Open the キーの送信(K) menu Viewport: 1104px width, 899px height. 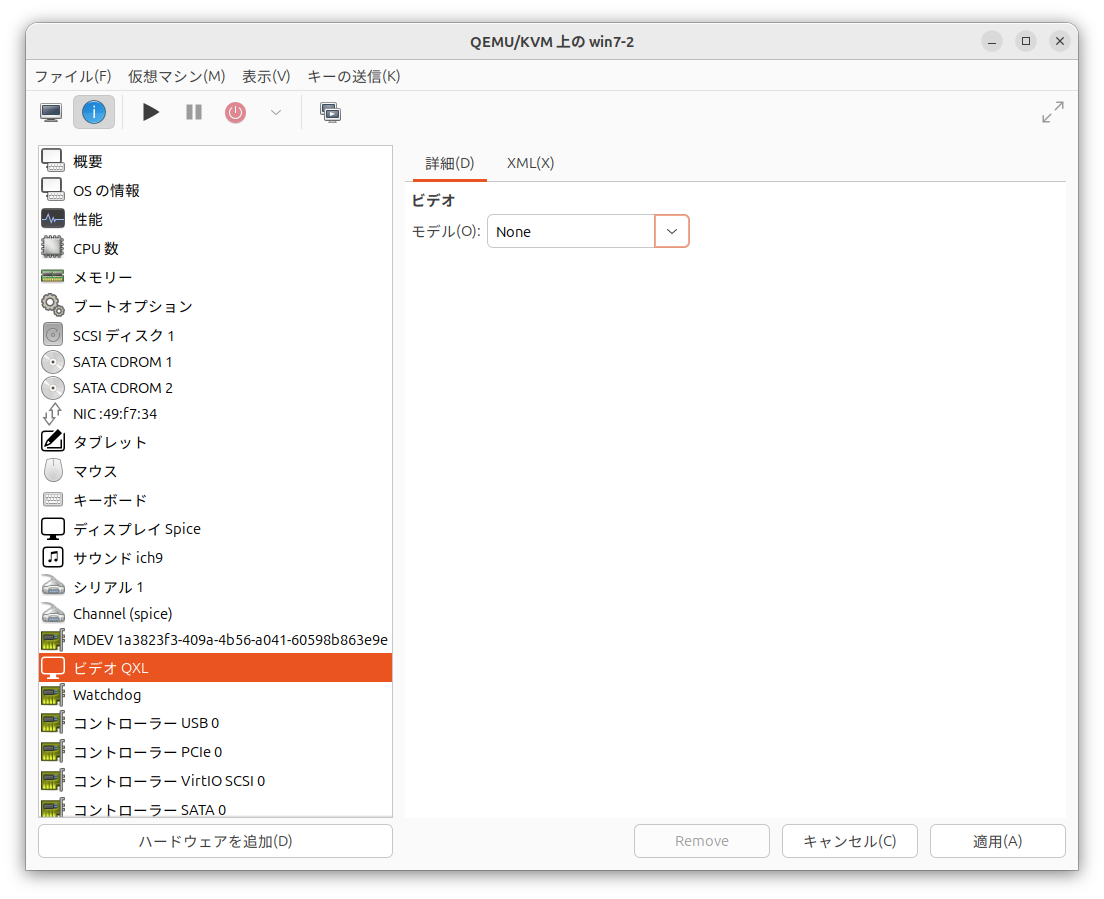click(353, 76)
